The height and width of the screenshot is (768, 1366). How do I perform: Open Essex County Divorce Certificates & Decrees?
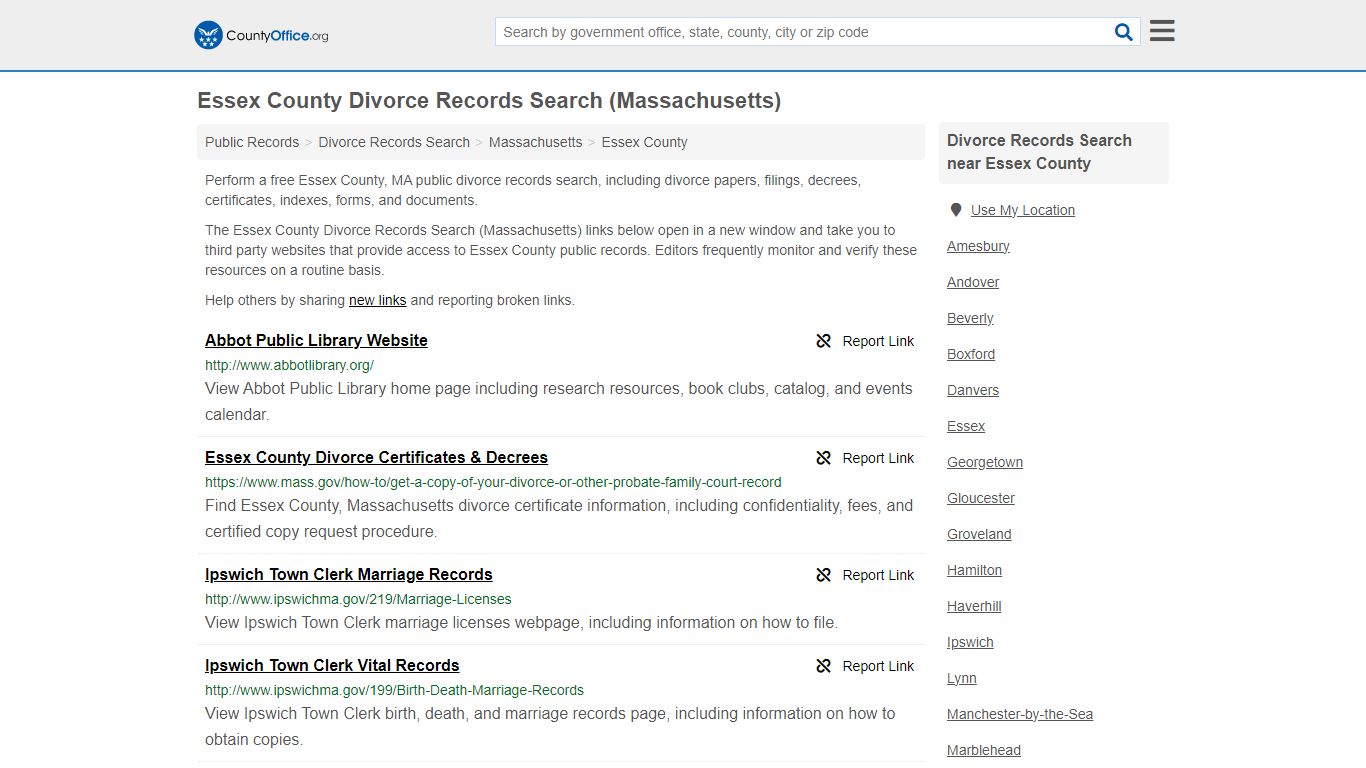click(376, 457)
